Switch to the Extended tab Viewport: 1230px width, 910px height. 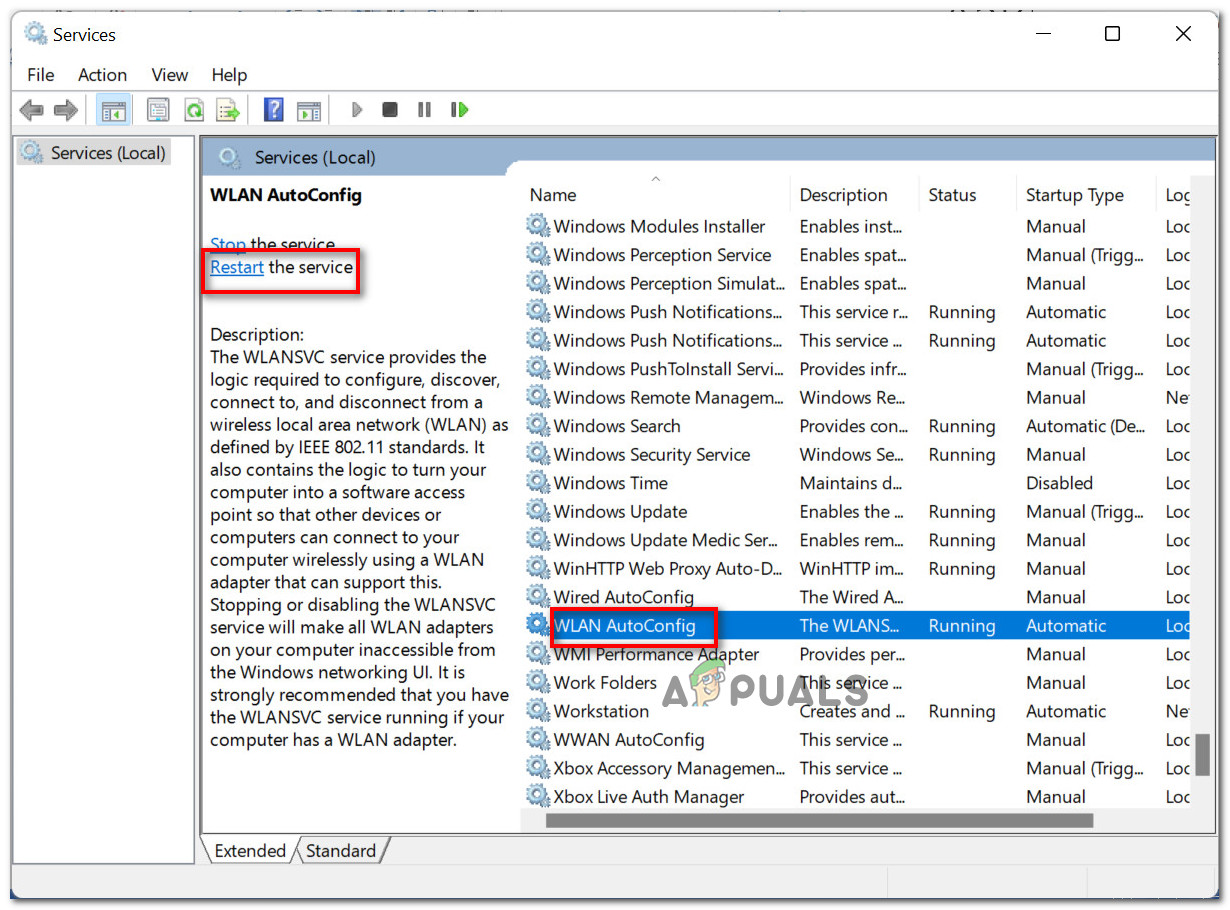coord(250,851)
